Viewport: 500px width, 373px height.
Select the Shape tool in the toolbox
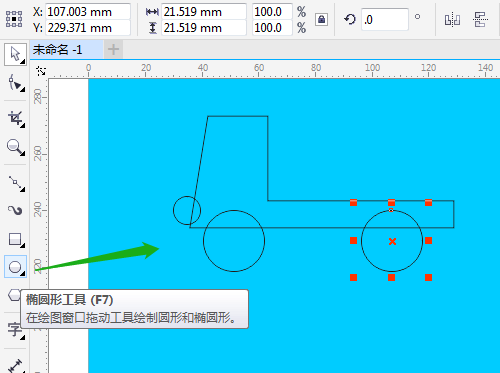pos(15,83)
